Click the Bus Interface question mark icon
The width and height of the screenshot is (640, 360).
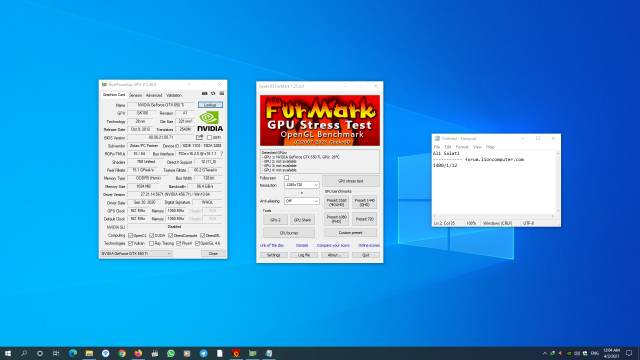click(x=222, y=154)
